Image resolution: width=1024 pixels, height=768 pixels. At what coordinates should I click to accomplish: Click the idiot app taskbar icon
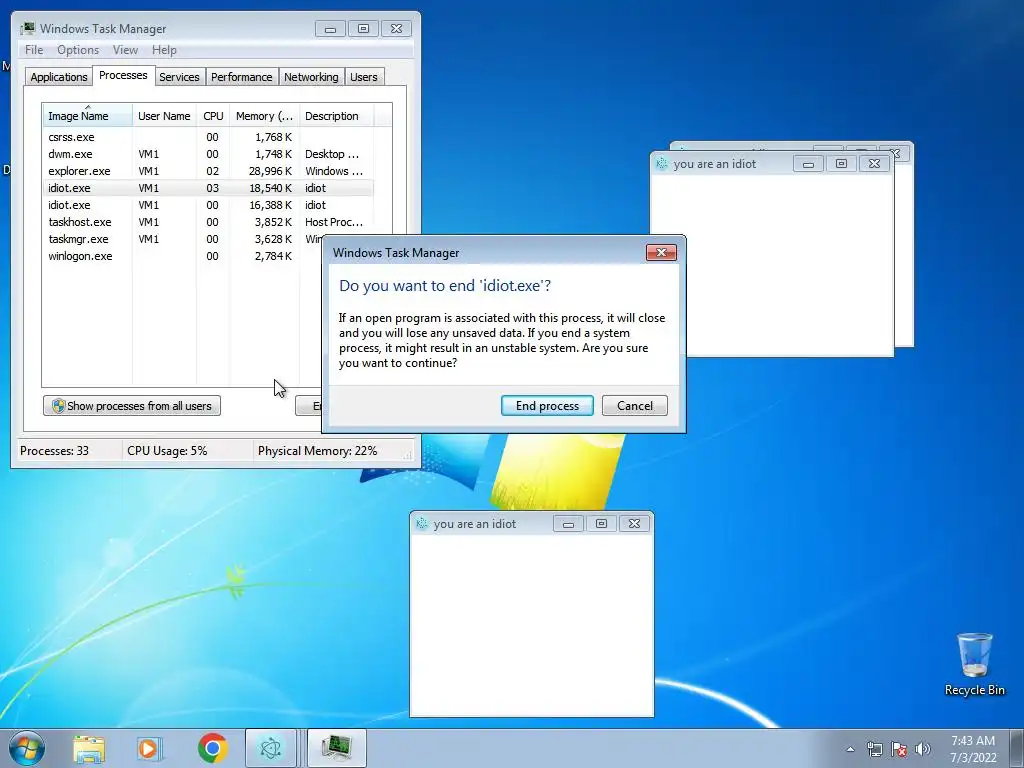point(270,748)
